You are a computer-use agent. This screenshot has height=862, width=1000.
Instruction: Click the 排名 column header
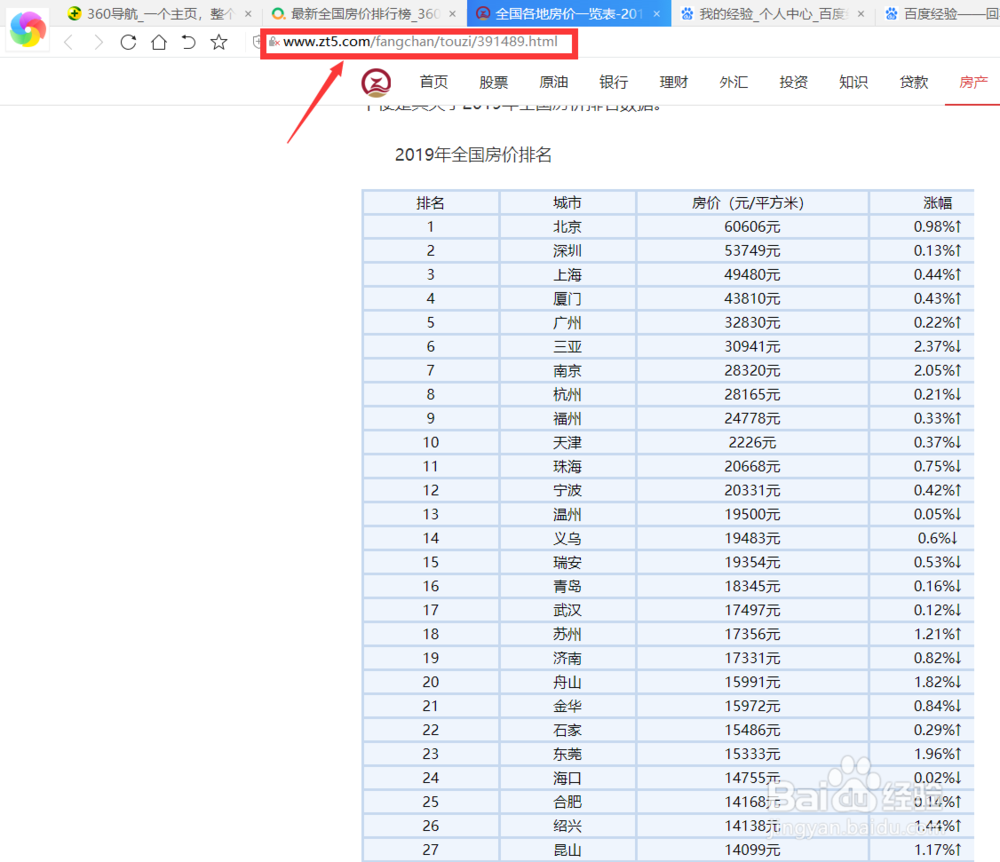click(430, 203)
